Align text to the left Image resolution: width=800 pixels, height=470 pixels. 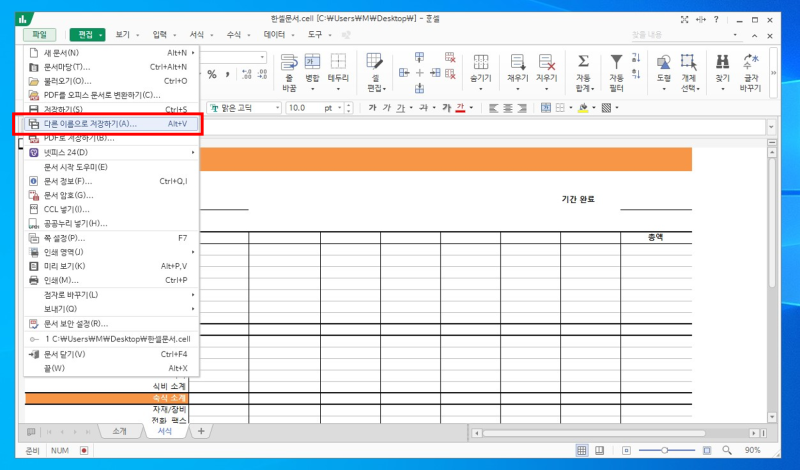pyautogui.click(x=493, y=108)
